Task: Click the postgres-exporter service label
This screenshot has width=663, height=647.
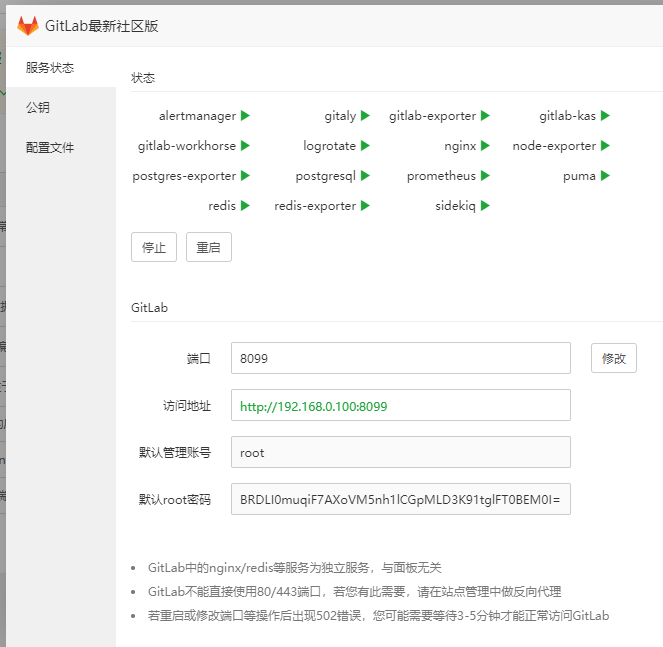Action: click(184, 176)
